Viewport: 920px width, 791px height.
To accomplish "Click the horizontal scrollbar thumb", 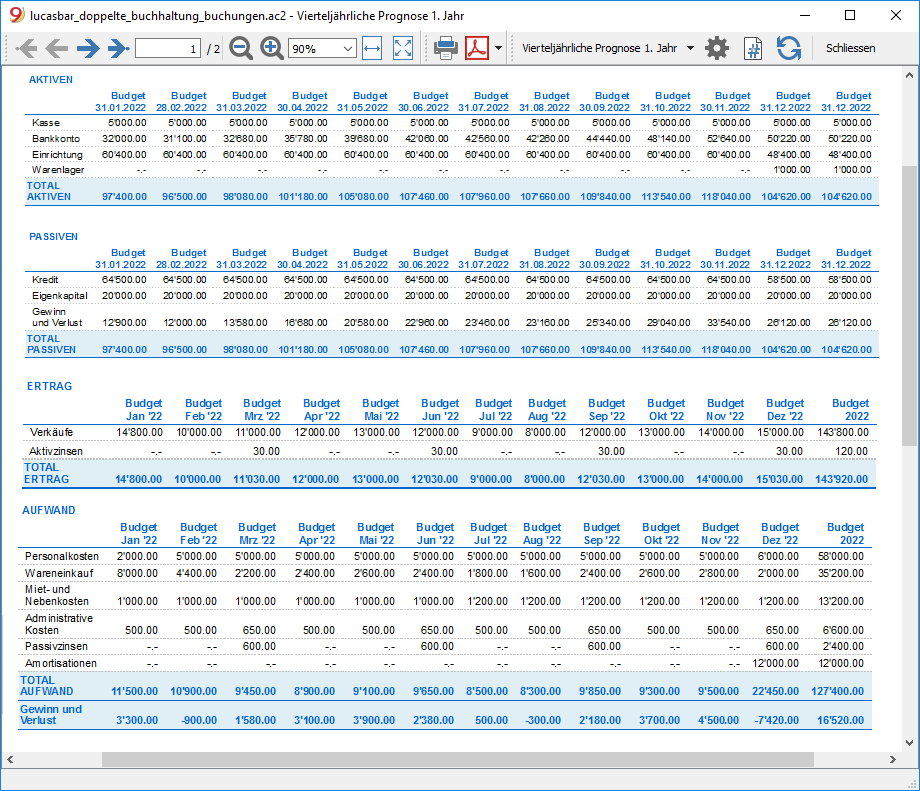I will tap(458, 759).
